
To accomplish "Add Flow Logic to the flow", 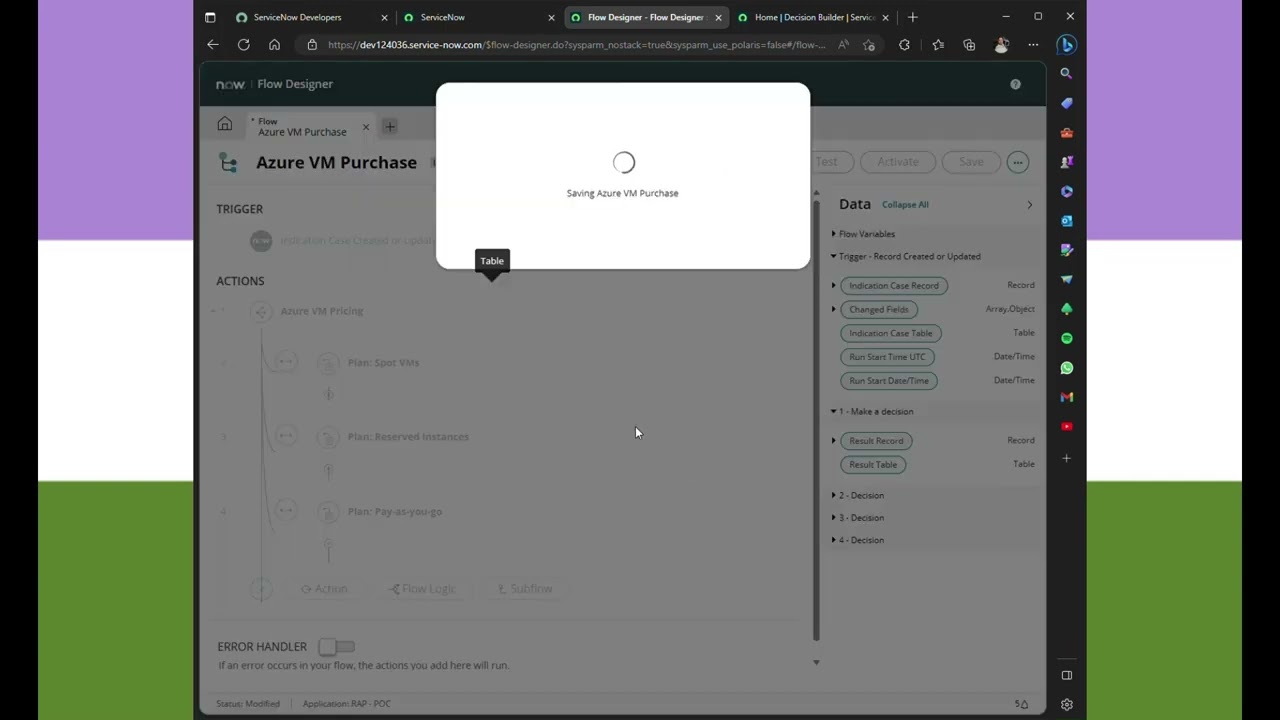I will click(x=421, y=589).
